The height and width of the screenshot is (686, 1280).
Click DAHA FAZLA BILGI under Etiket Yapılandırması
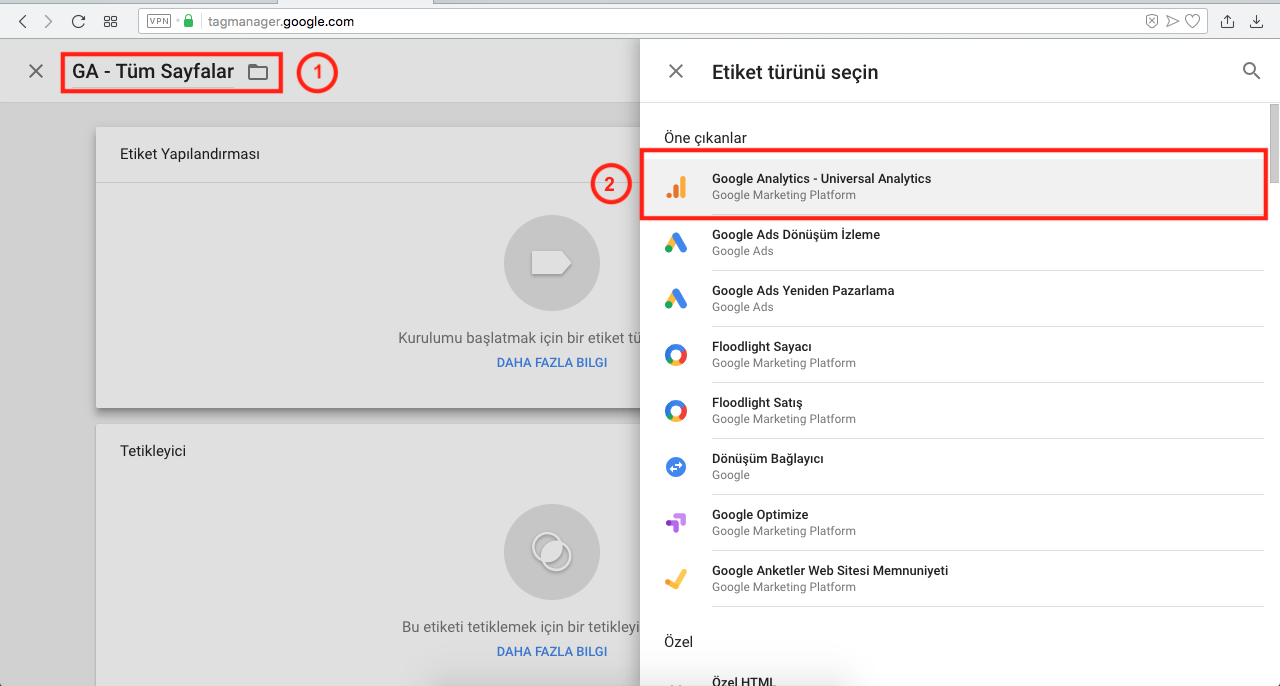pos(552,363)
